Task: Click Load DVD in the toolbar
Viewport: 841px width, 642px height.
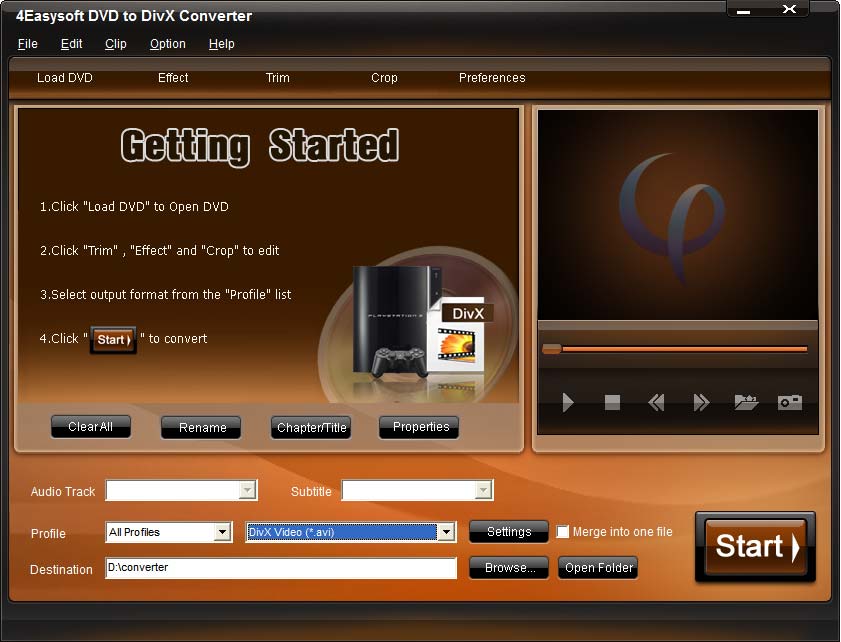Action: point(65,78)
